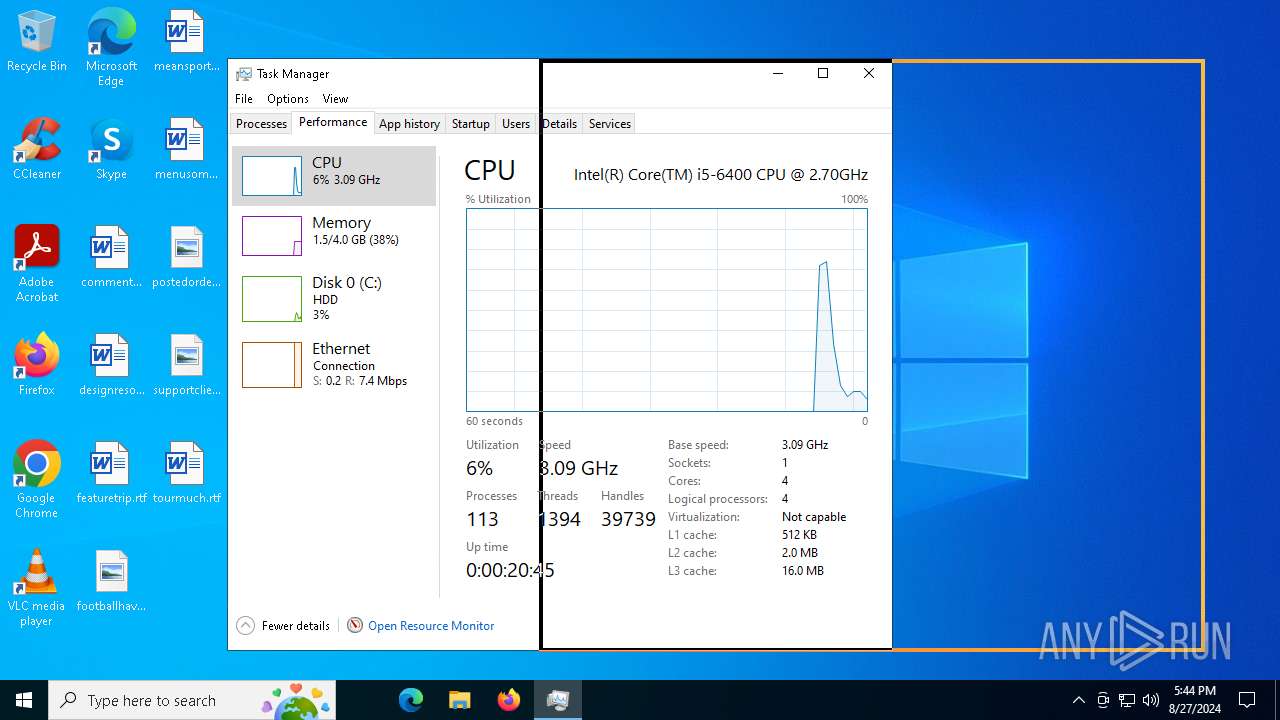Open the notification center icon
This screenshot has width=1280, height=720.
tap(1247, 700)
